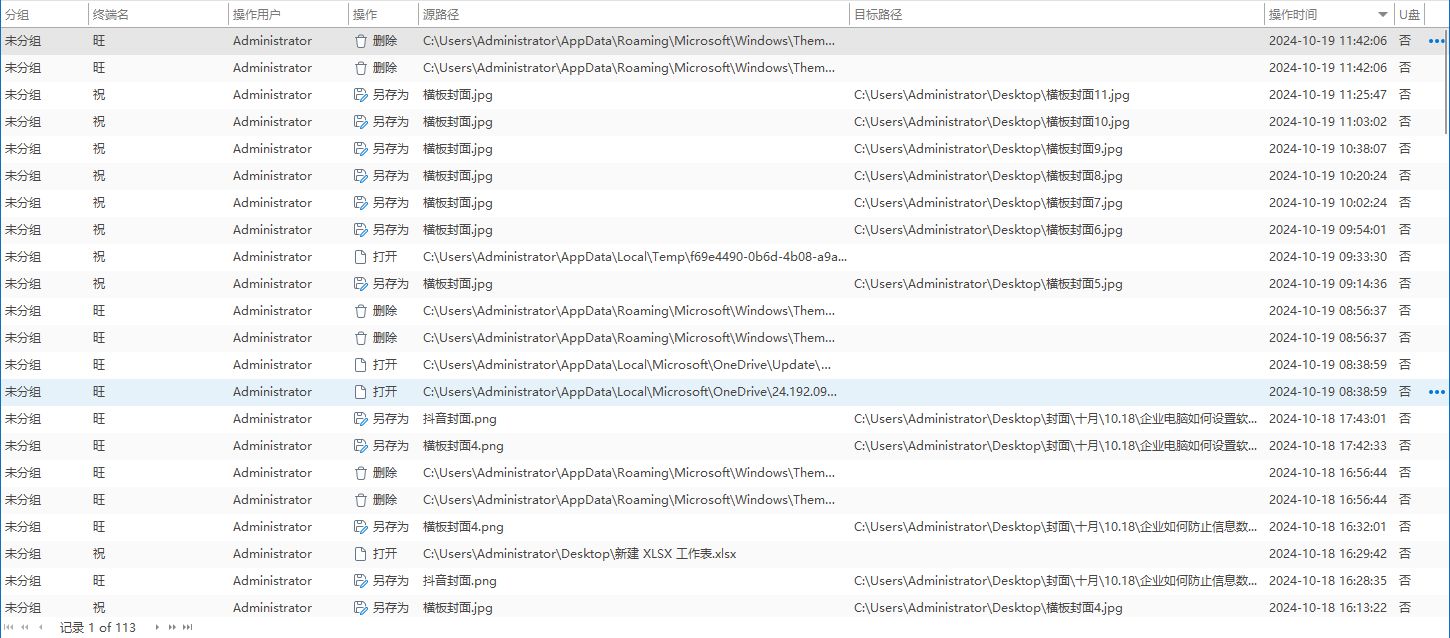Screen dimensions: 1450x638
Task: Go to the last record page
Action: click(187, 627)
